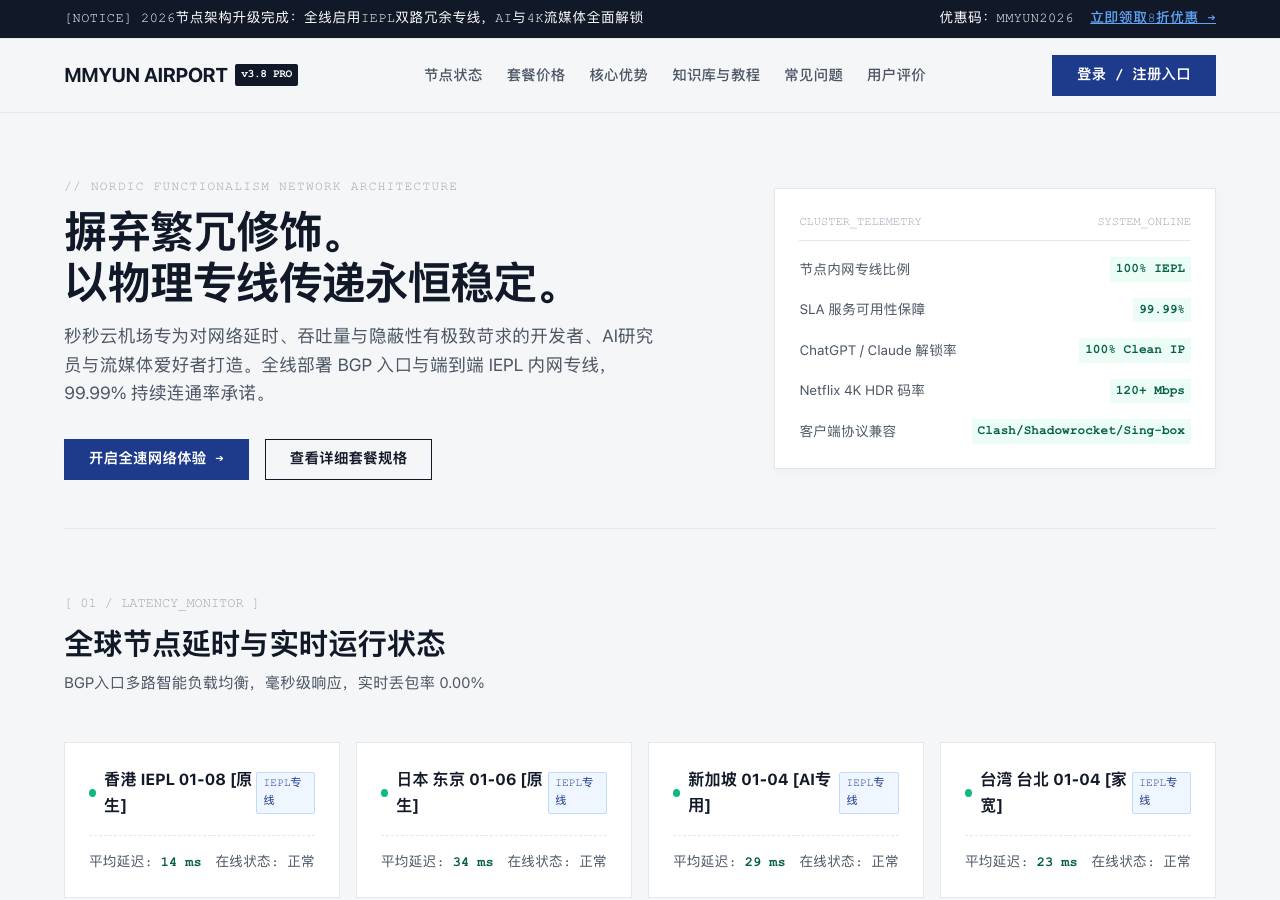1280x900 pixels.
Task: Click the 登录 / 注册入口 button
Action: [x=1134, y=75]
